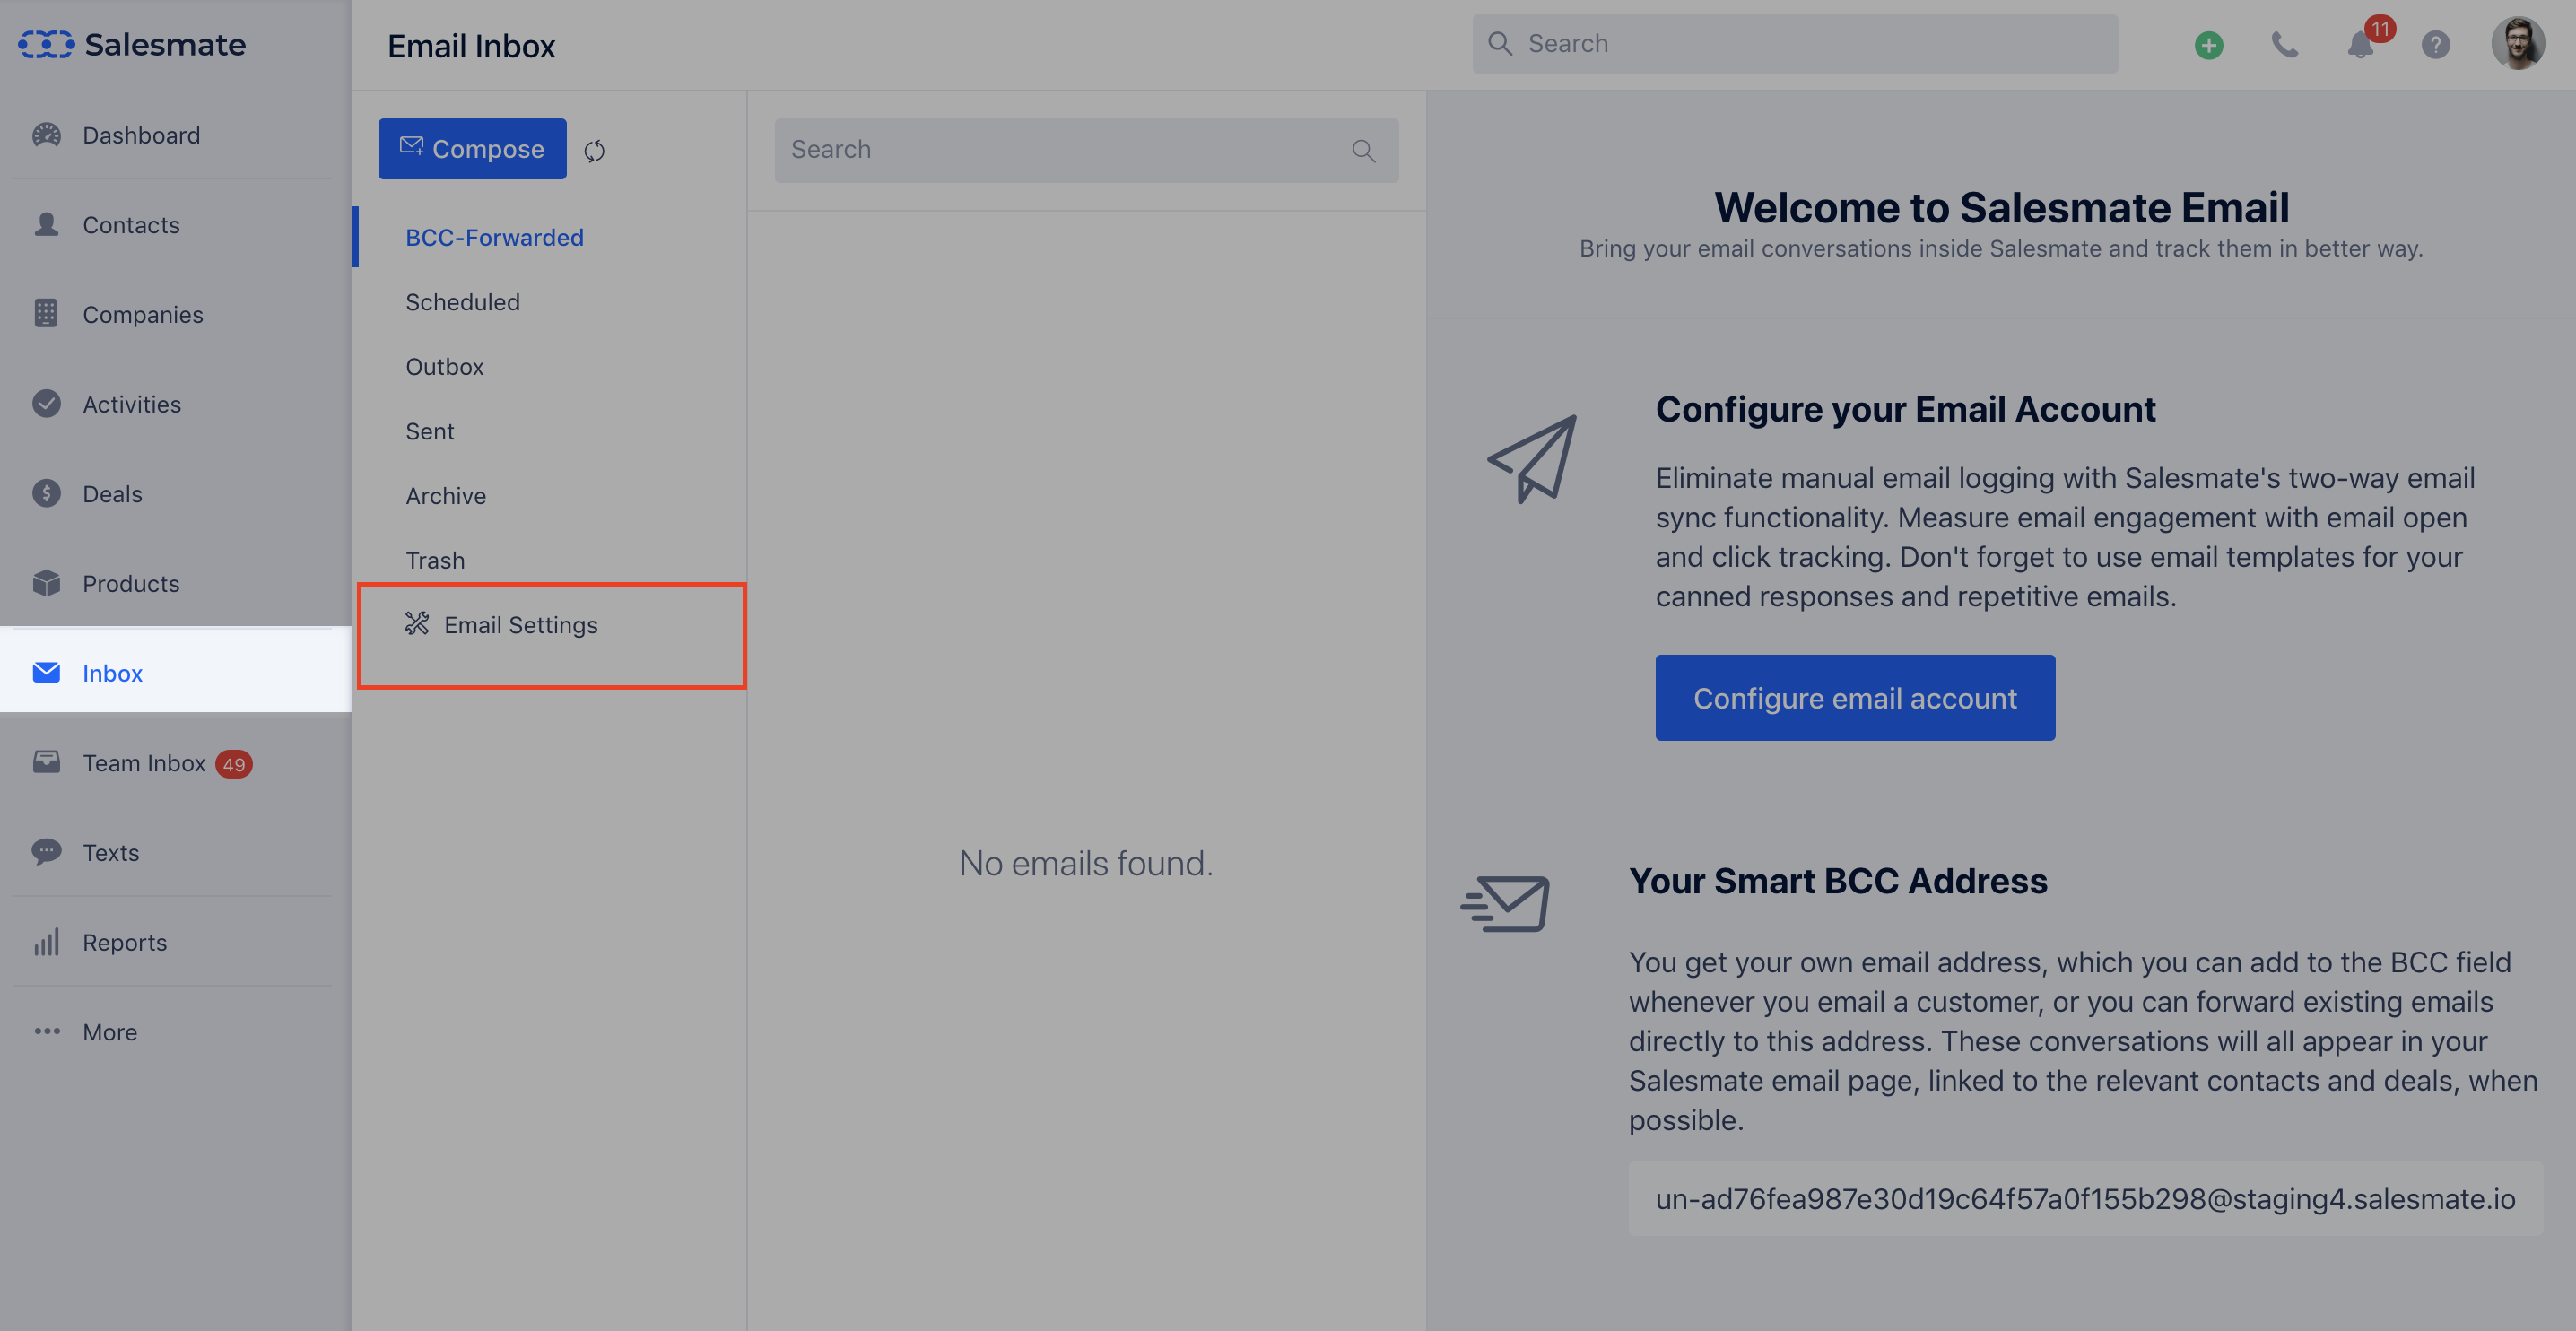
Task: Click Configure email account button
Action: [1855, 698]
